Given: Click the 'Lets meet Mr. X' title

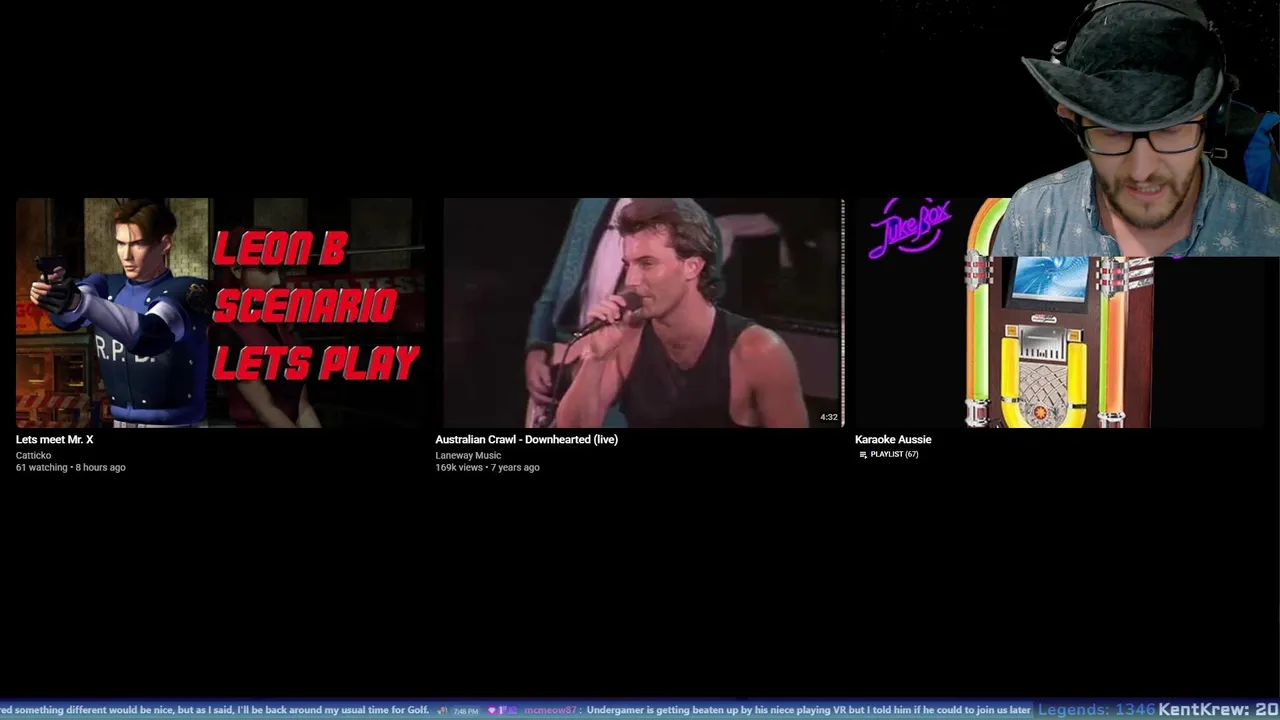Looking at the screenshot, I should 55,440.
